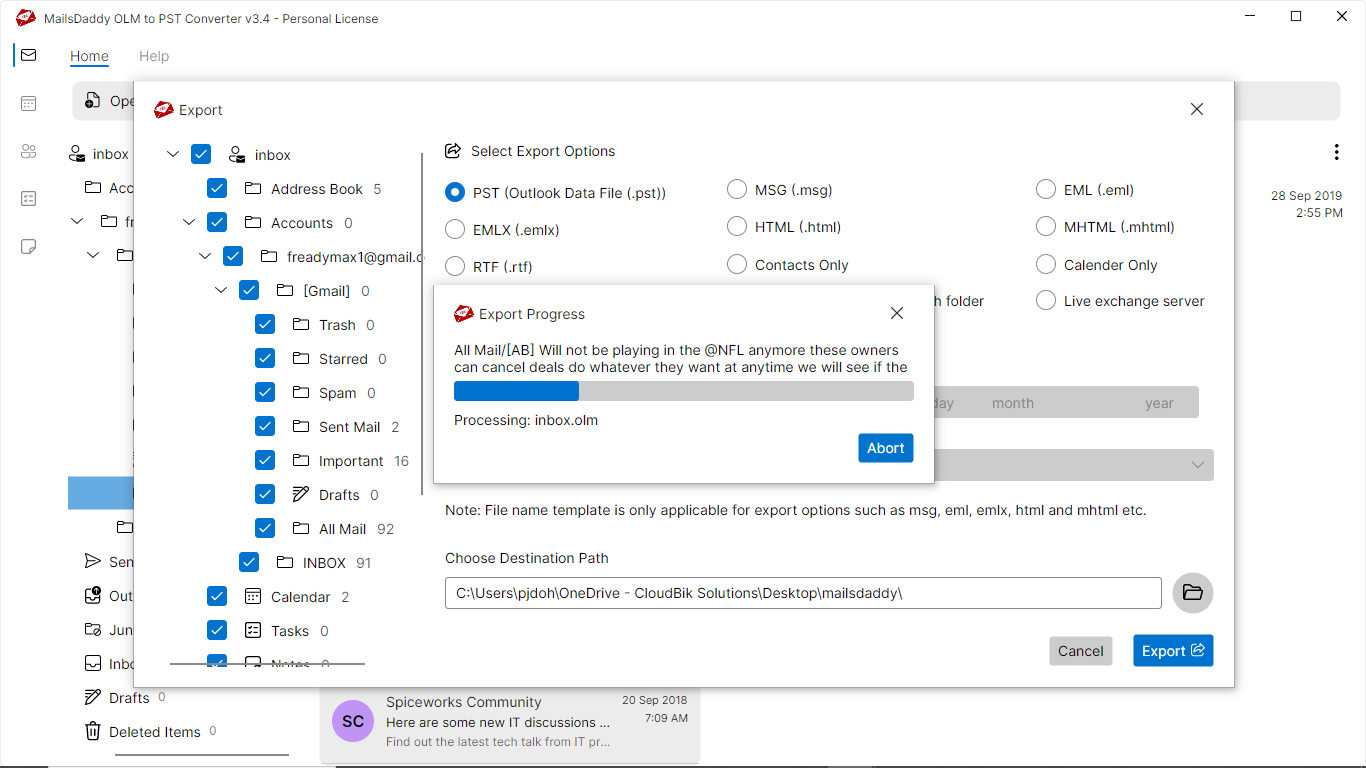
Task: Click the export progress bar
Action: click(684, 390)
